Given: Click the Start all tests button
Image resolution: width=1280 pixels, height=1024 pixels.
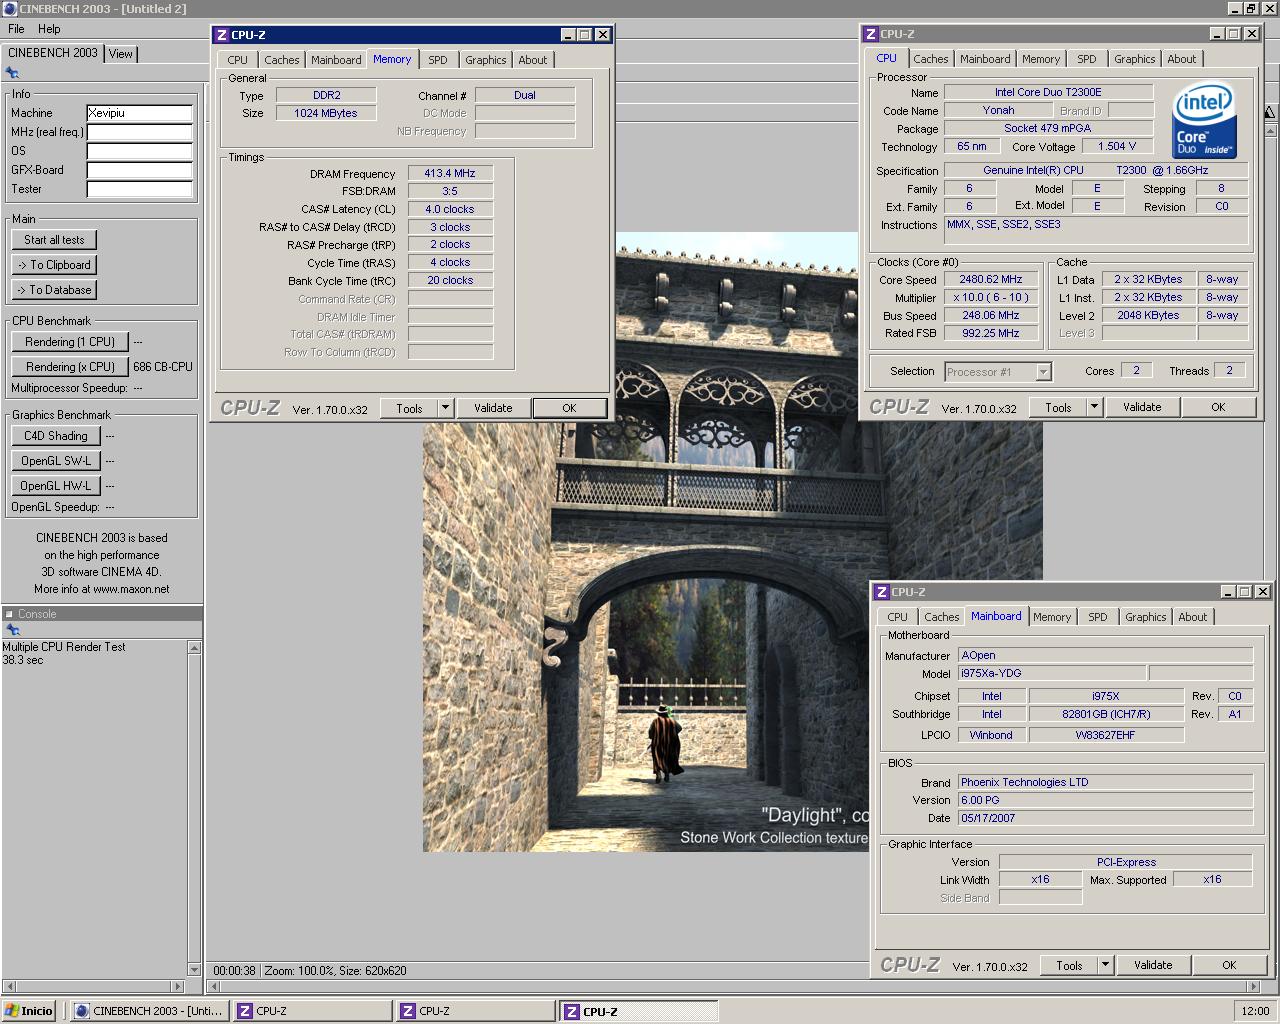Looking at the screenshot, I should click(x=55, y=240).
